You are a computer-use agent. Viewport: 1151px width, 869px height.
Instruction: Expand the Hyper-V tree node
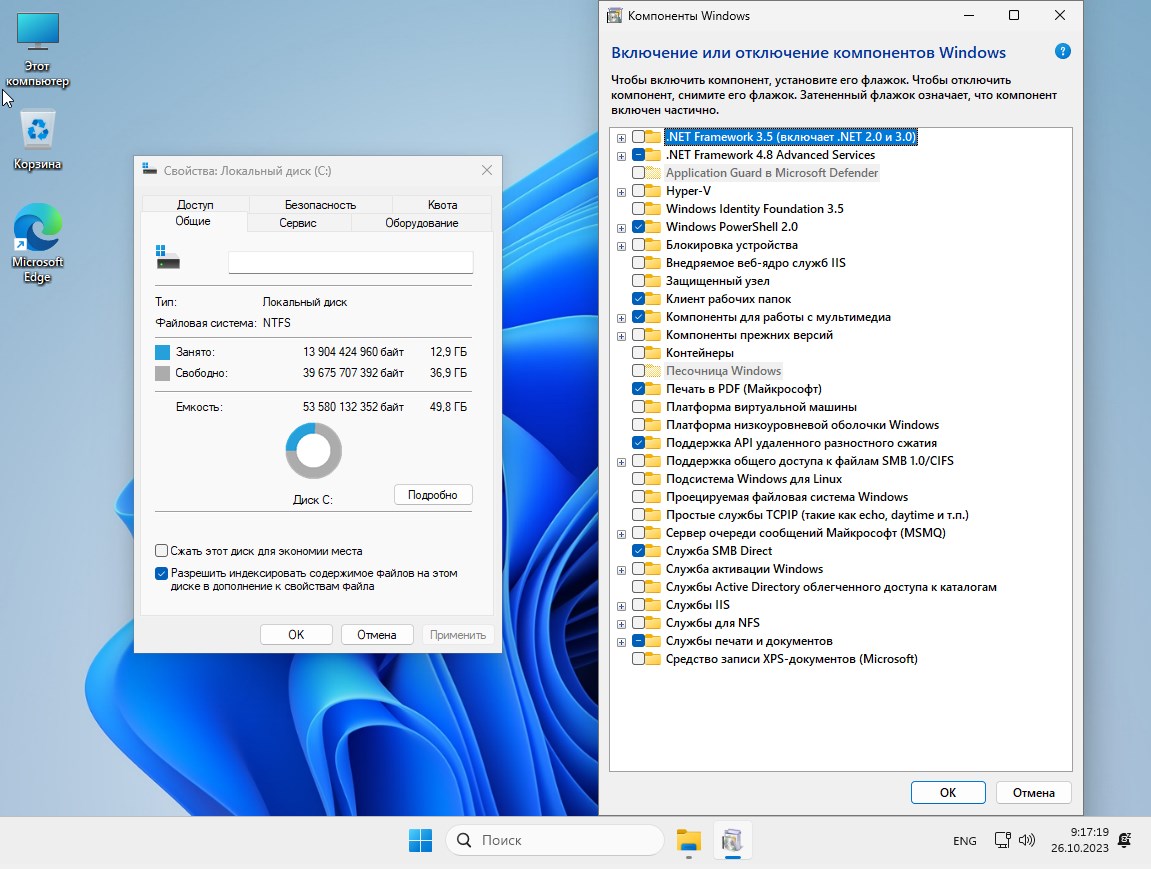(x=621, y=190)
